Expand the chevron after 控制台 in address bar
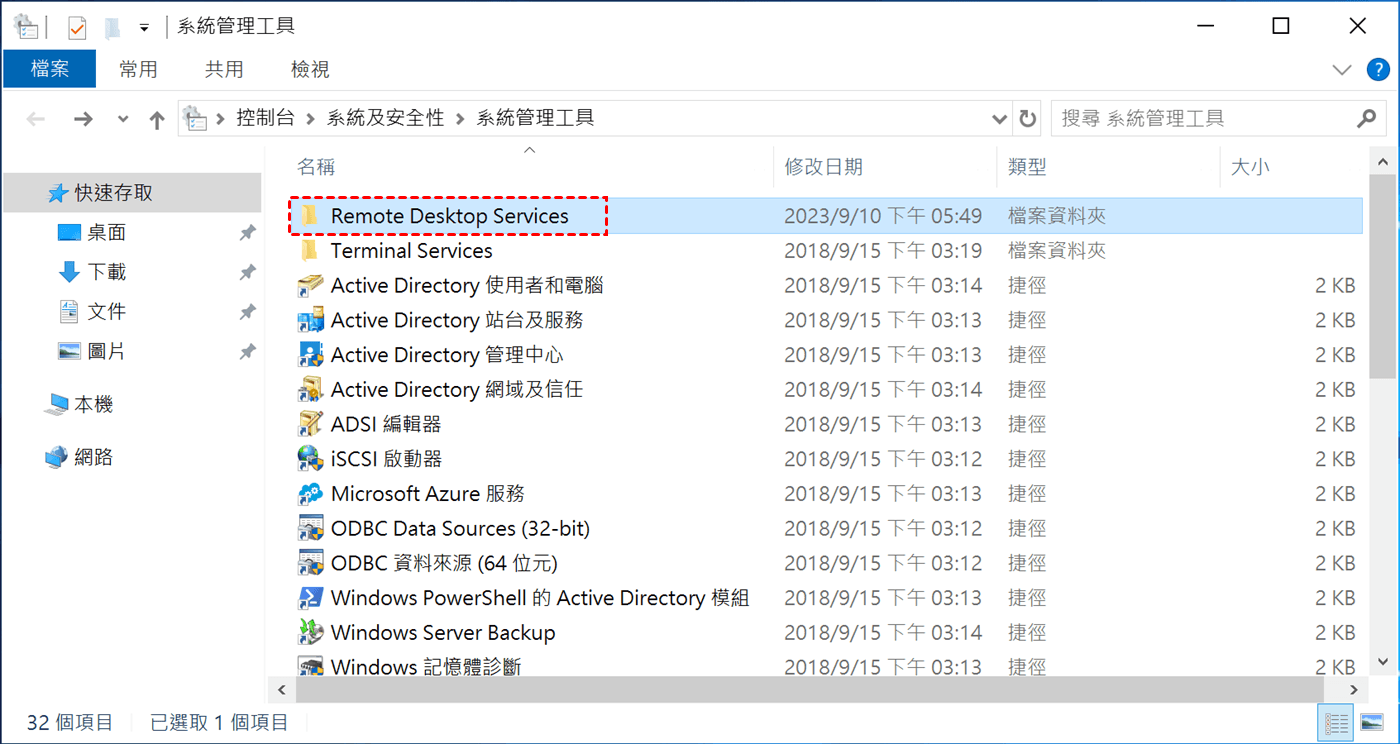Screen dimensions: 1400x744 pyautogui.click(x=310, y=119)
